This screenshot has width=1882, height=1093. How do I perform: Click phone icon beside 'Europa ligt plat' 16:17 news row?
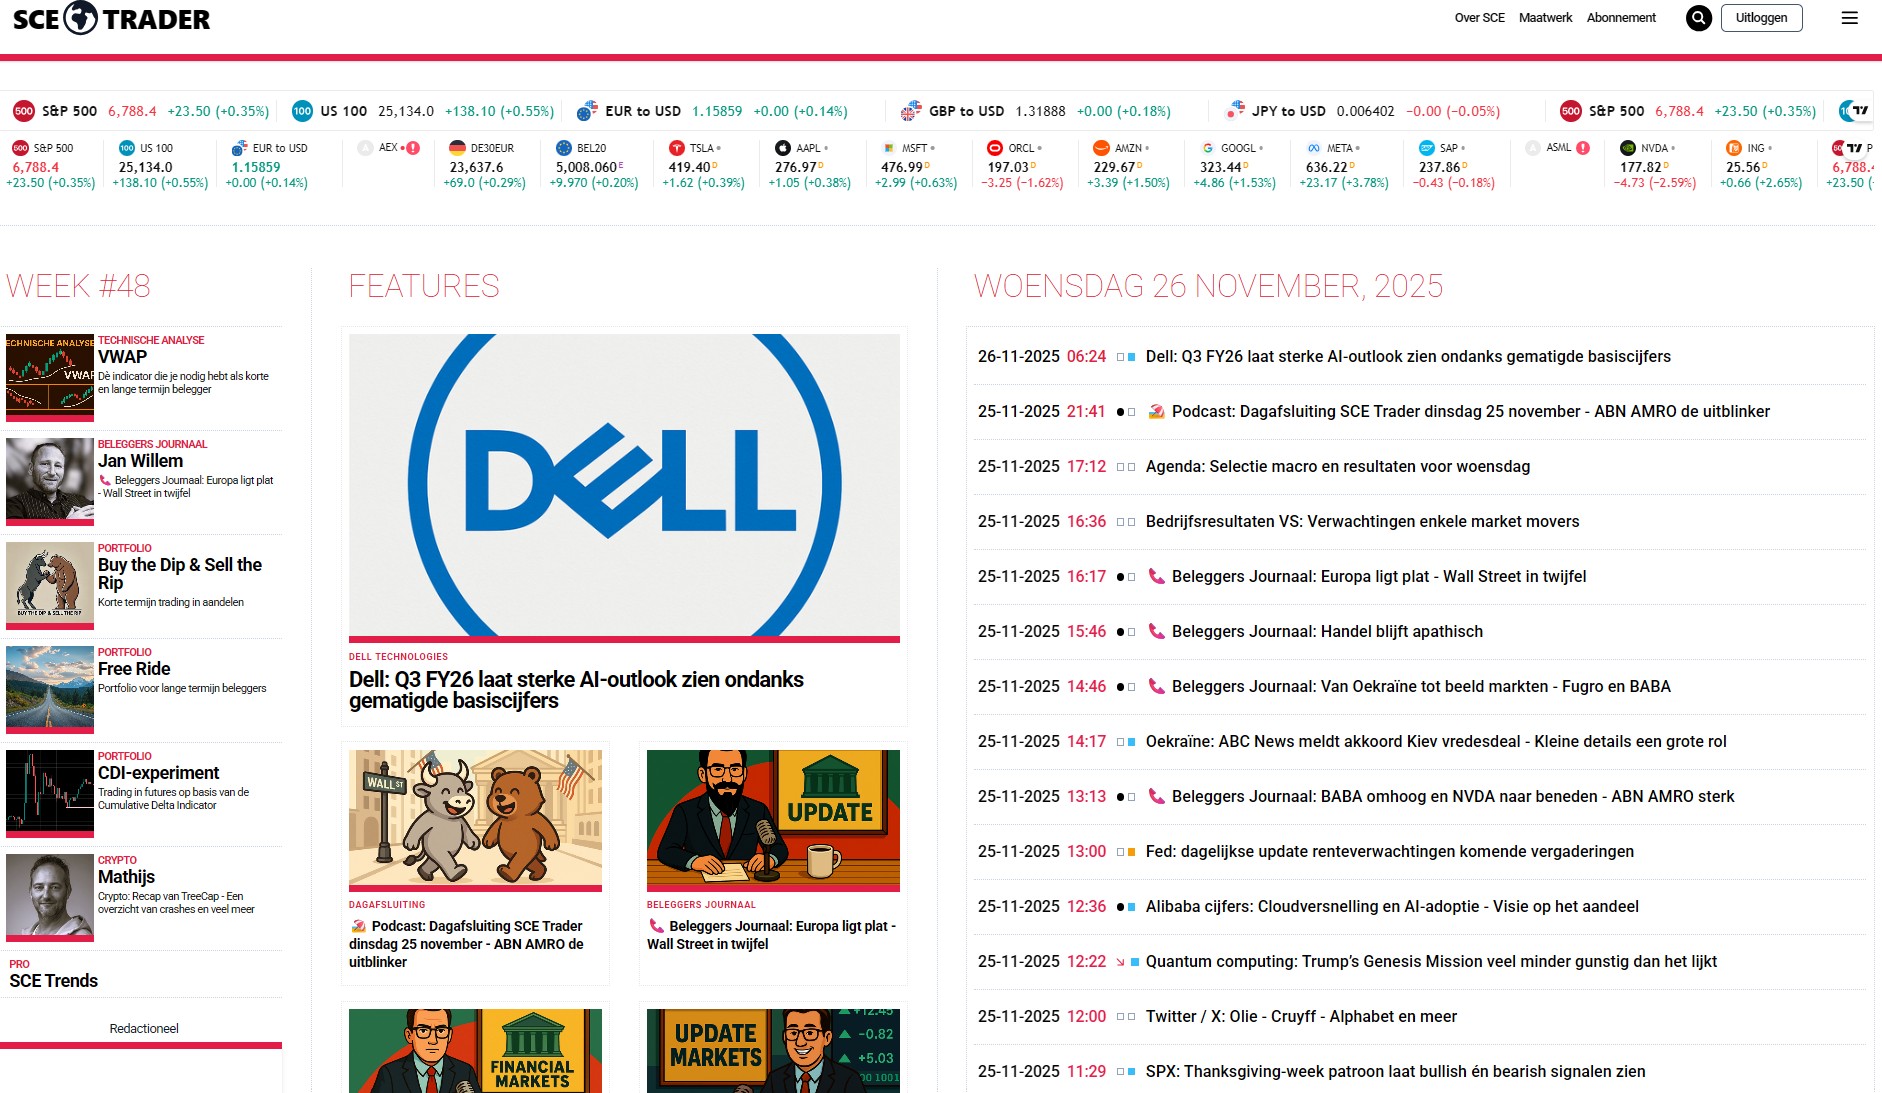1157,576
